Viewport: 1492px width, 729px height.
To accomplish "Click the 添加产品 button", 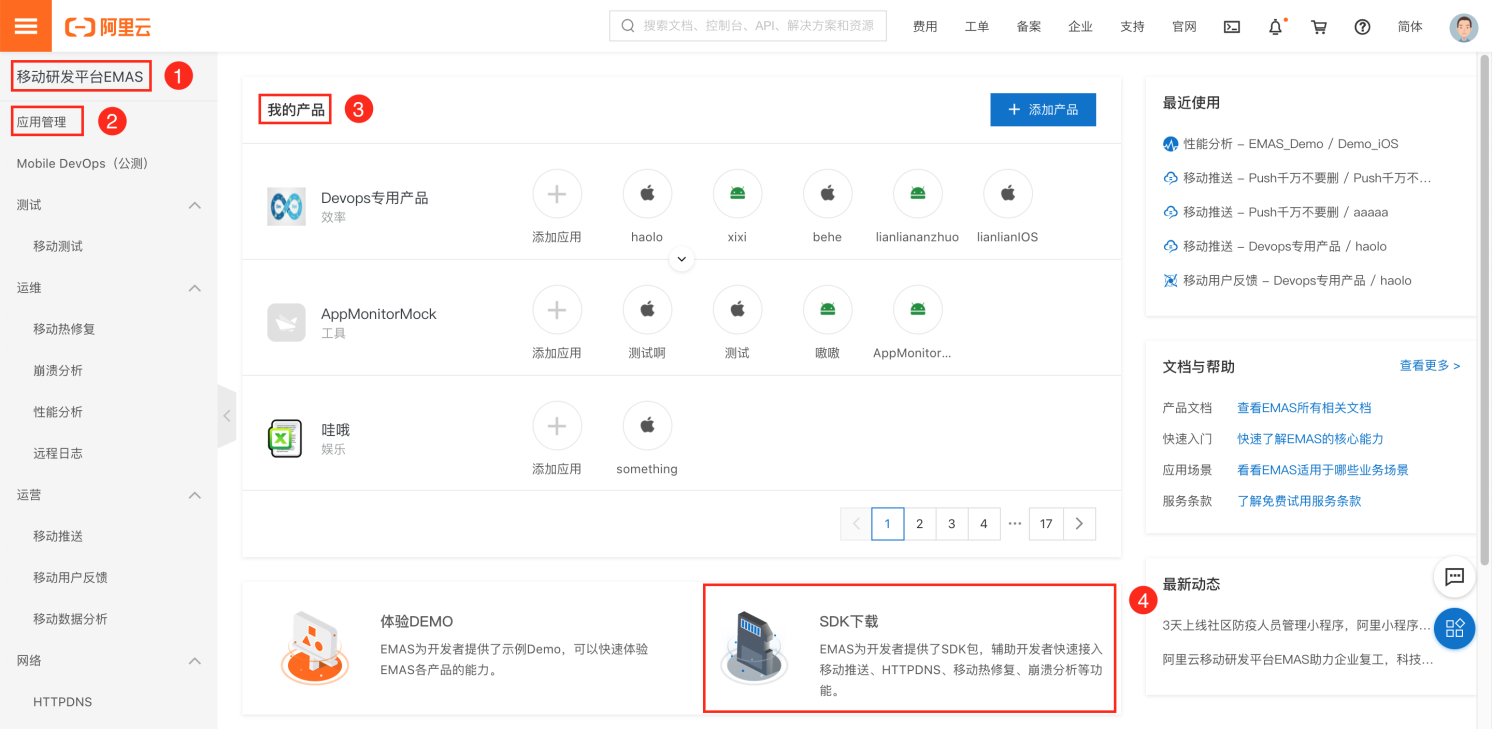I will point(1043,110).
